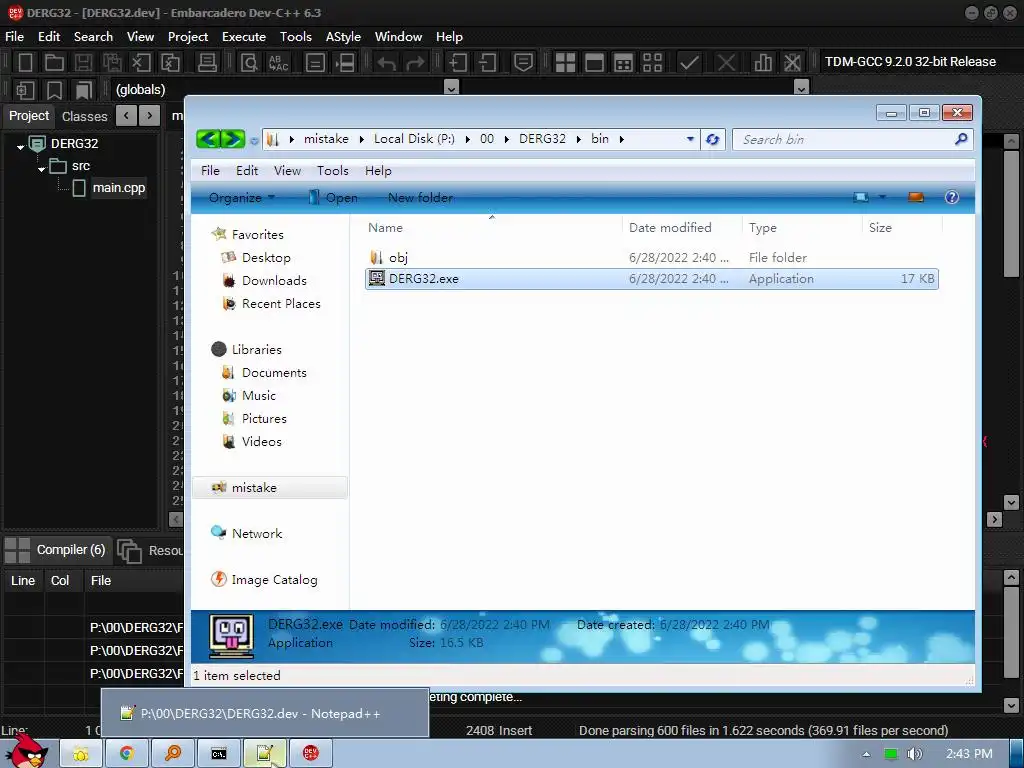Click the green Back arrow in Explorer window
This screenshot has height=768, width=1024.
pos(208,139)
